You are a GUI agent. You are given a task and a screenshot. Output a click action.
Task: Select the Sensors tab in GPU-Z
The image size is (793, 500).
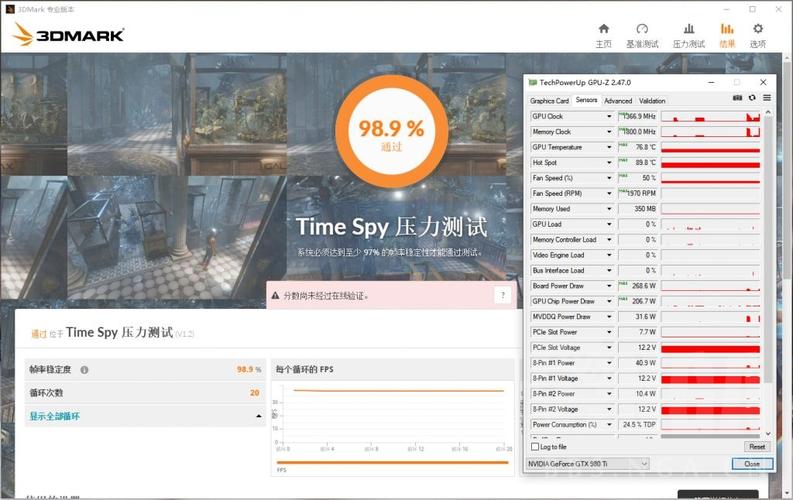[x=586, y=100]
